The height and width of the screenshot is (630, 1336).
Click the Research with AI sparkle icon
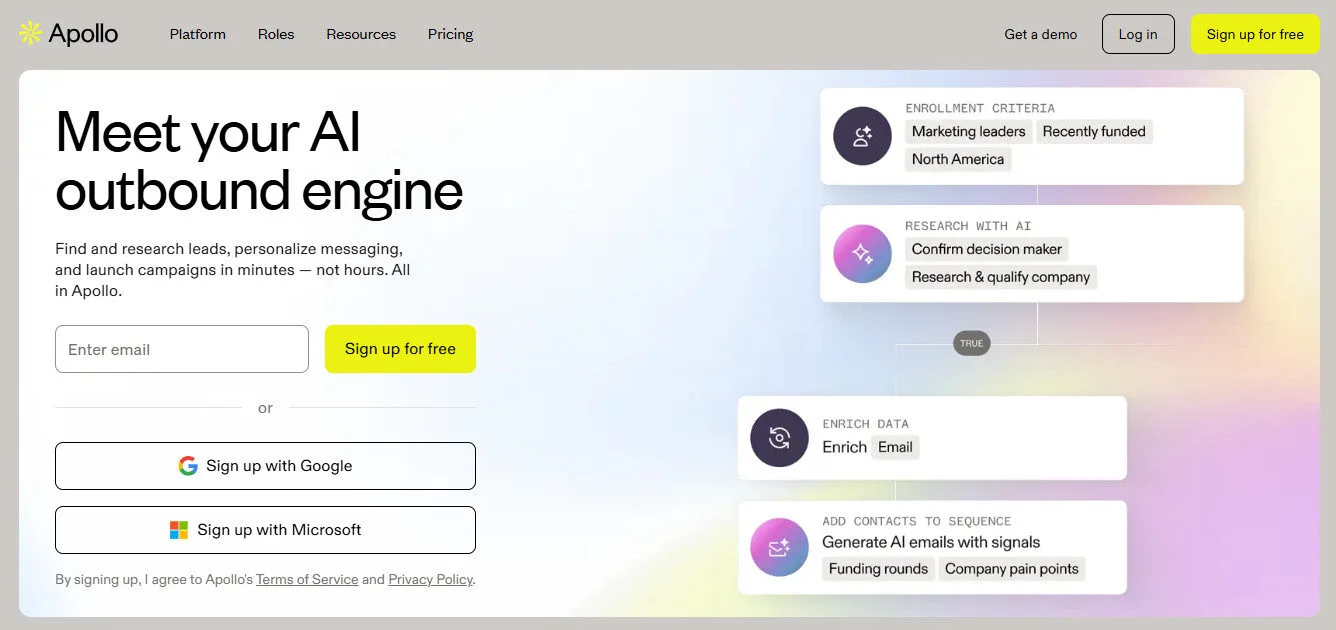(x=862, y=254)
